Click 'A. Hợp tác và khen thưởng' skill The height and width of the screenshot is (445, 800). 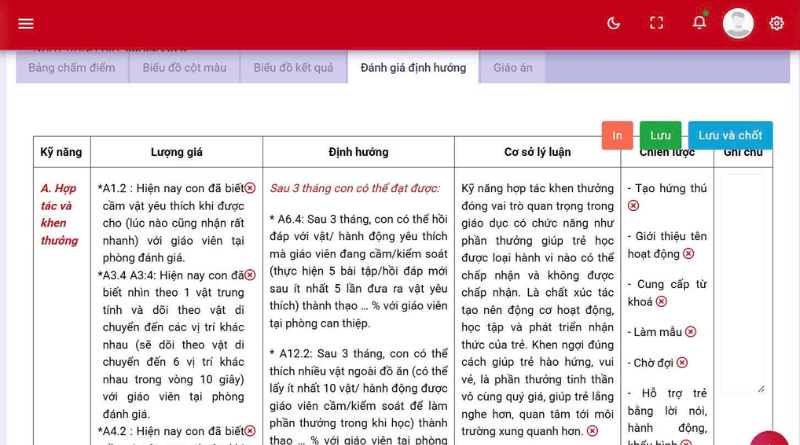59,214
